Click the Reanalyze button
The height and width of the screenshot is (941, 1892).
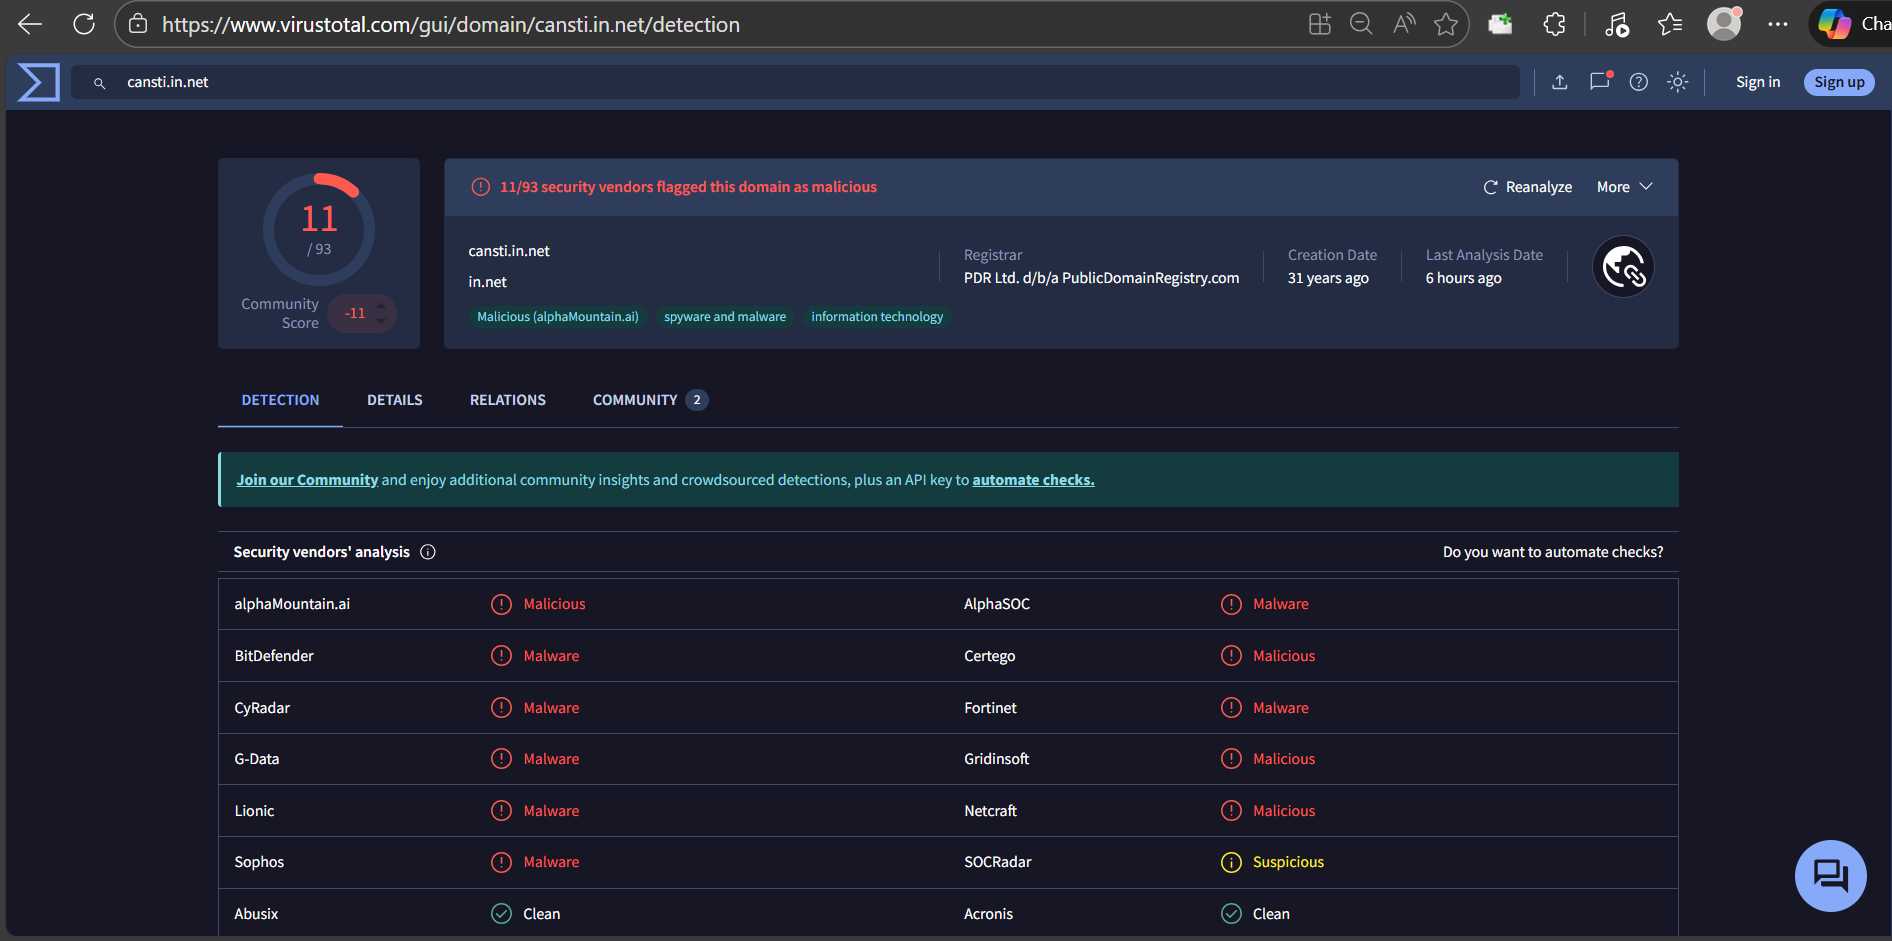[x=1527, y=187]
